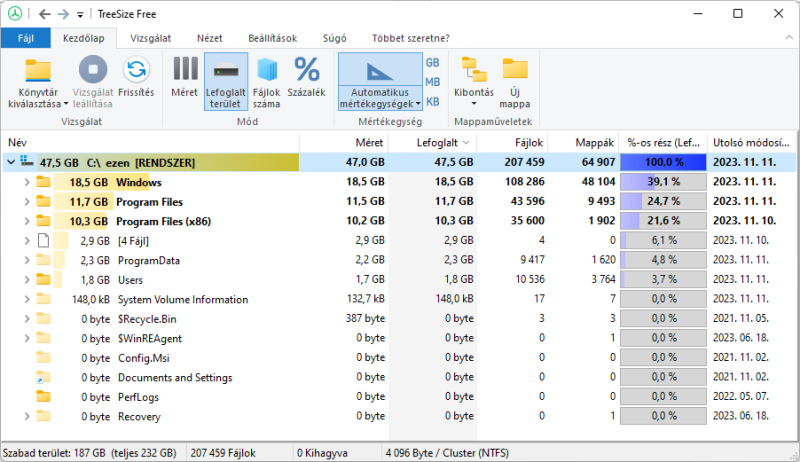Image resolution: width=800 pixels, height=462 pixels.
Task: Open the Többet szeretne? tab
Action: point(411,38)
